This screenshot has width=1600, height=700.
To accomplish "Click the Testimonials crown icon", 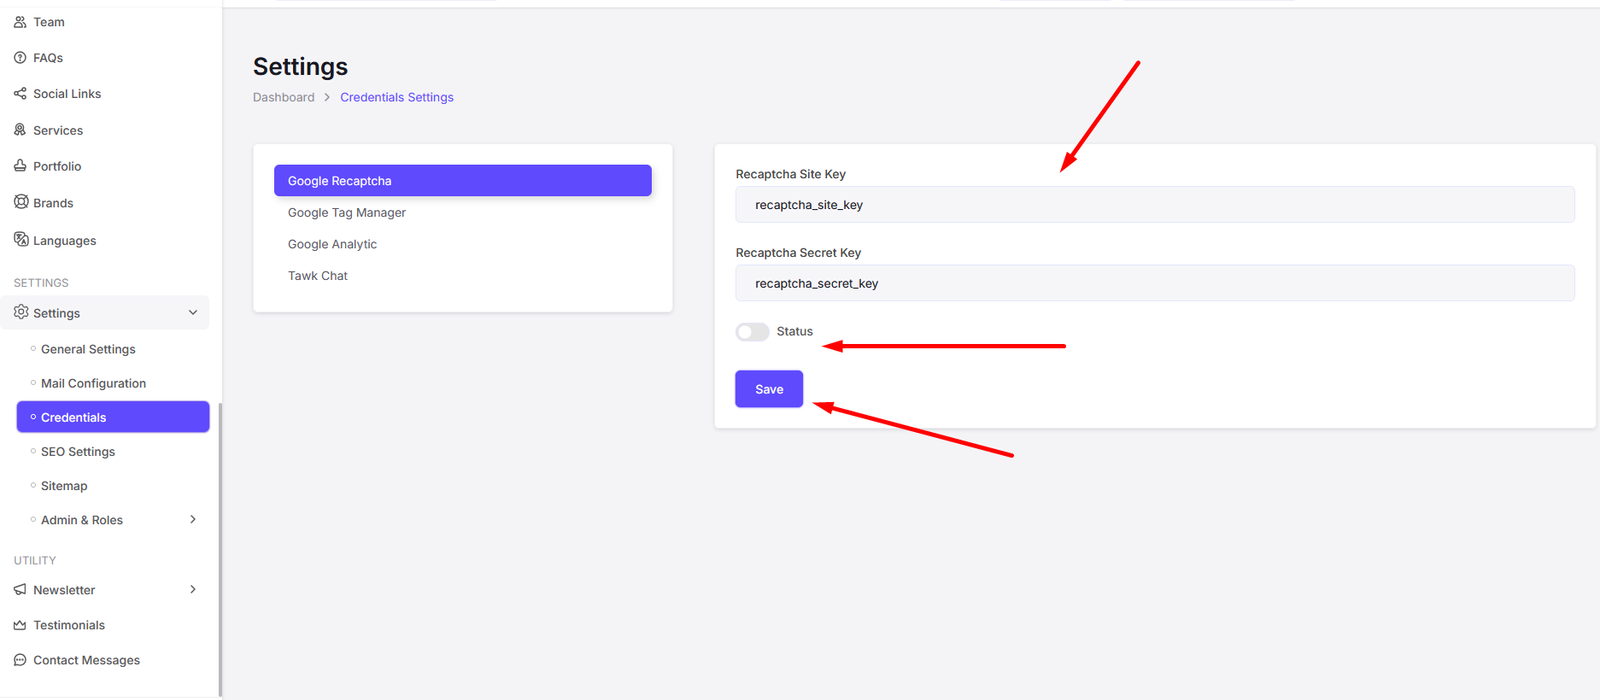I will tap(20, 625).
